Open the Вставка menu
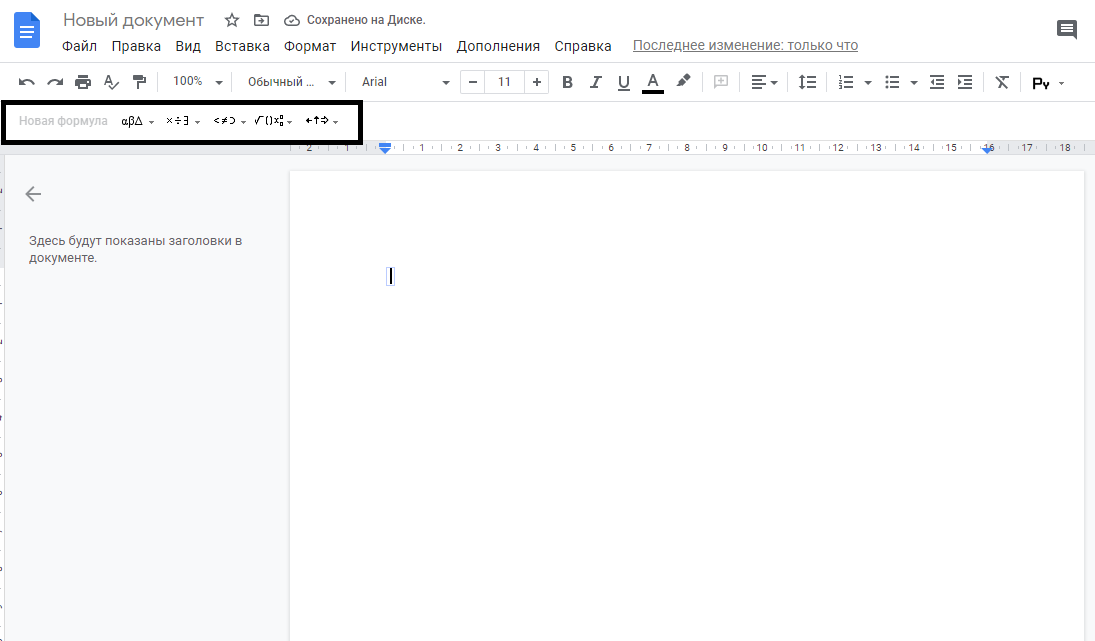This screenshot has height=641, width=1095. pos(242,46)
